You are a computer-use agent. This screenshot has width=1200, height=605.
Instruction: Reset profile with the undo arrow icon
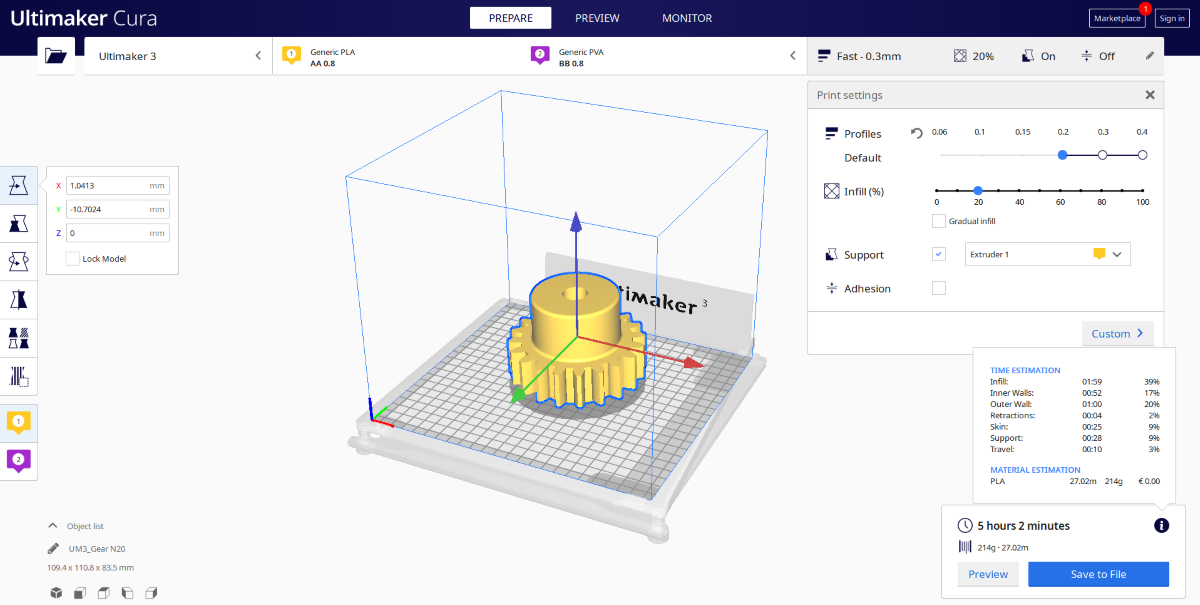(x=917, y=133)
